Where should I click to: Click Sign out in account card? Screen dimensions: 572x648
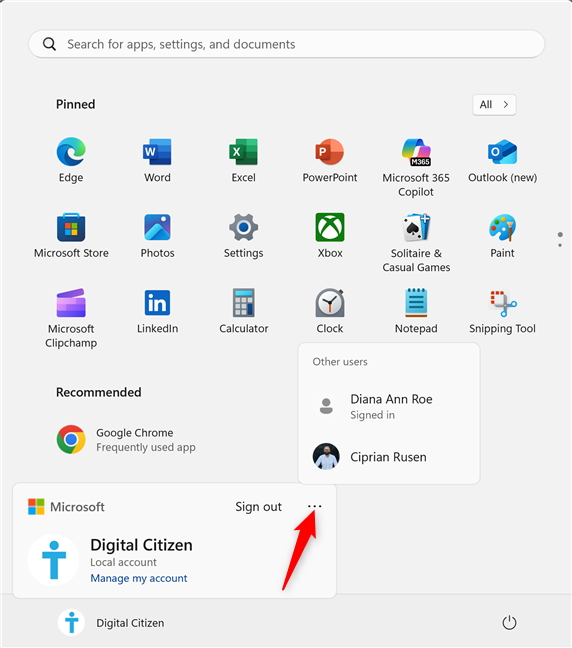click(258, 507)
